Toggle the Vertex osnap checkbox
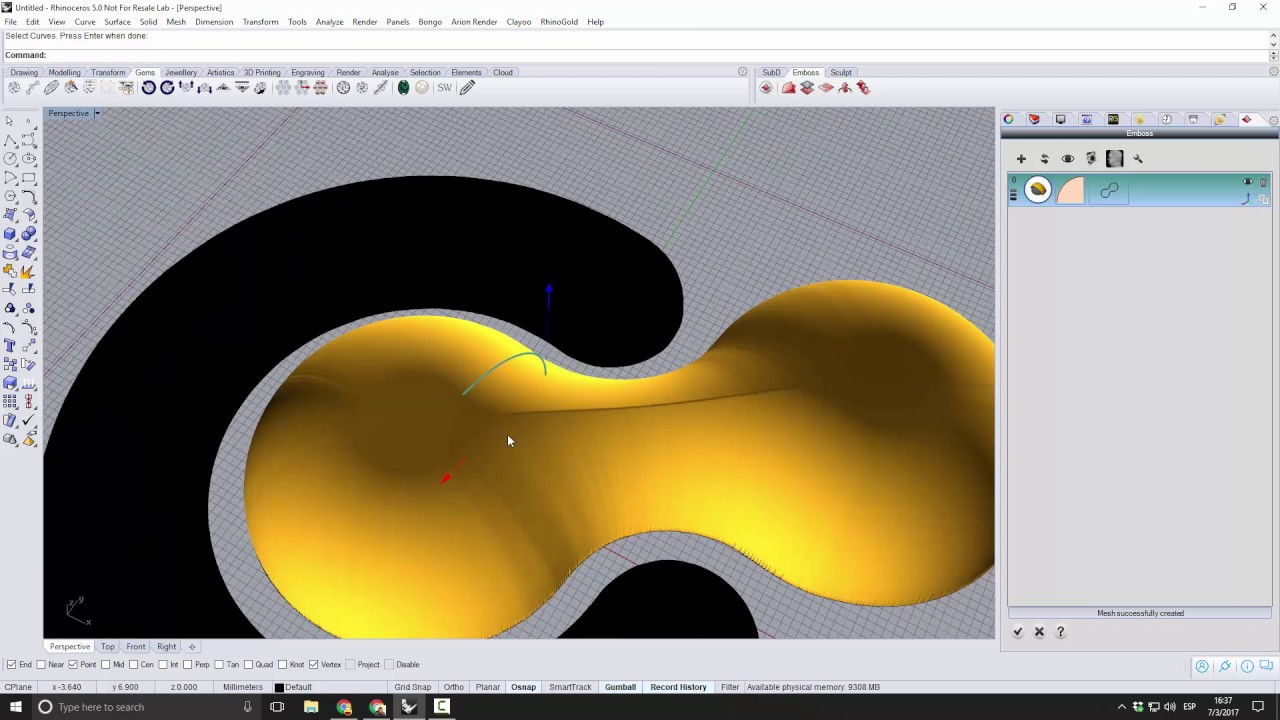1280x720 pixels. (x=314, y=665)
